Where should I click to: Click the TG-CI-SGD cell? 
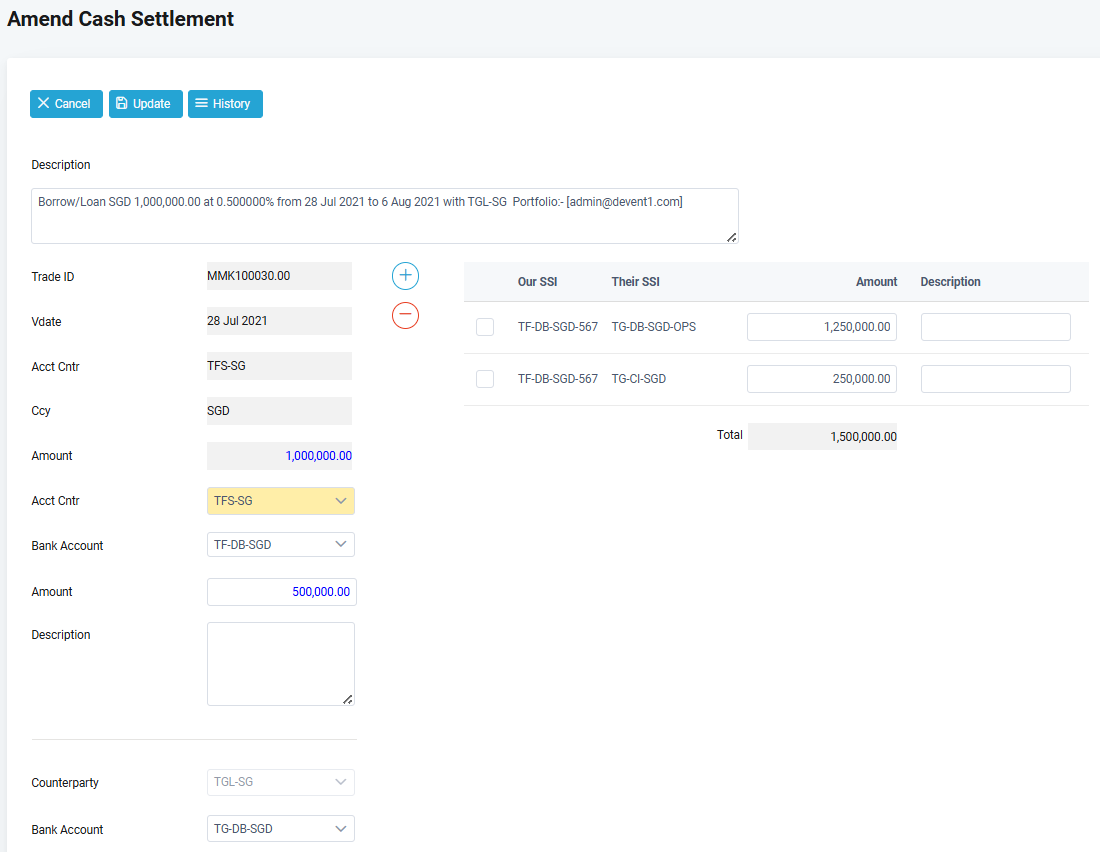point(638,379)
